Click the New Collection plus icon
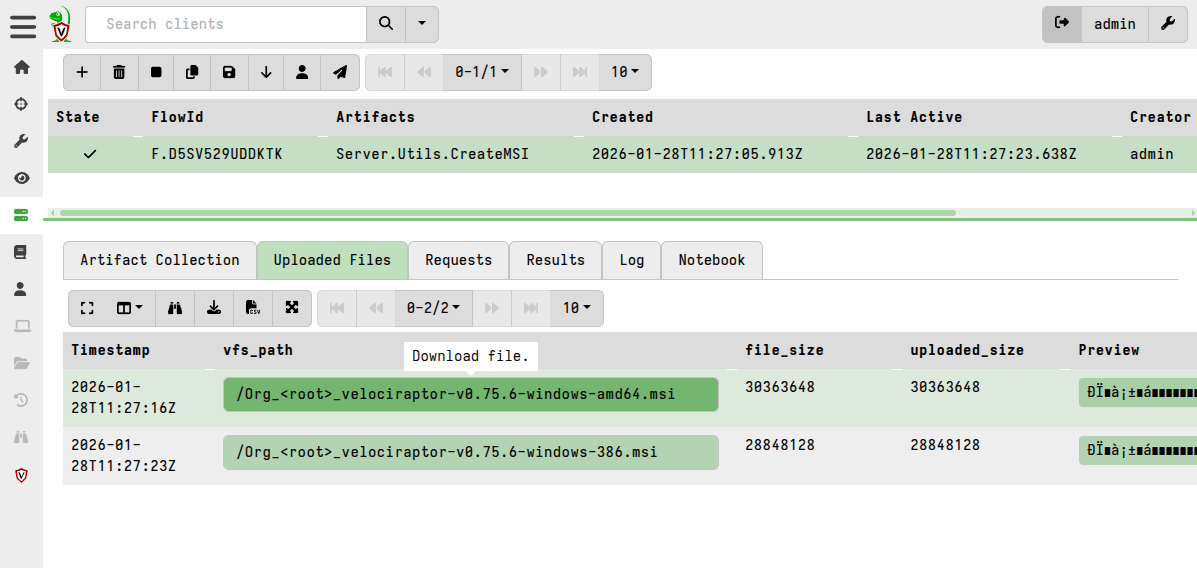The height and width of the screenshot is (568, 1197). point(82,72)
